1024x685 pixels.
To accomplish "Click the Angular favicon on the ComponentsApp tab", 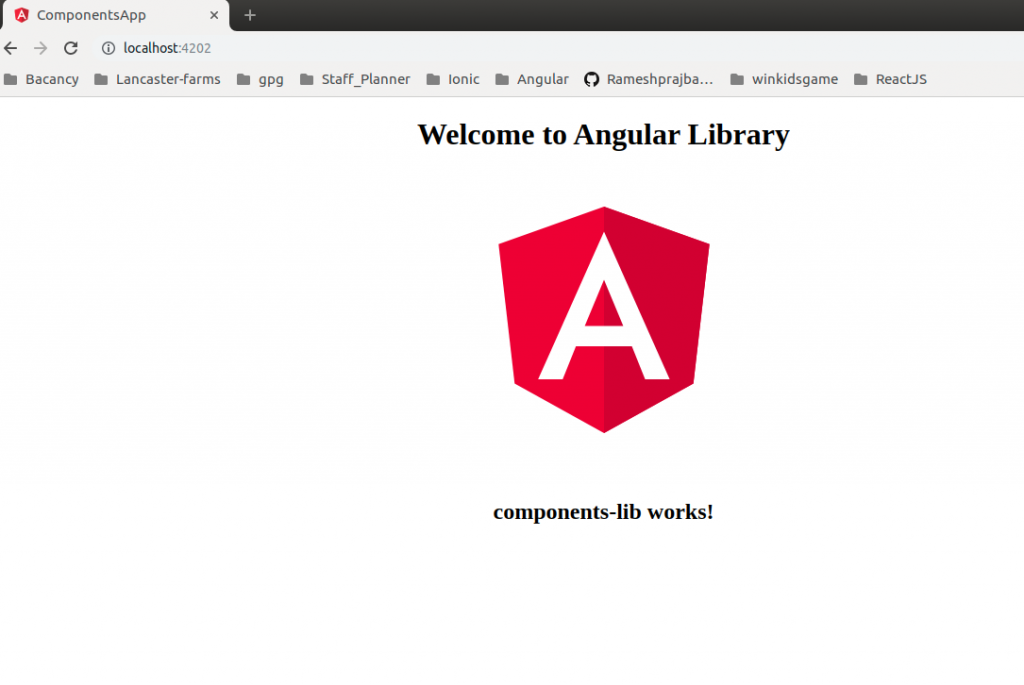I will [x=22, y=15].
